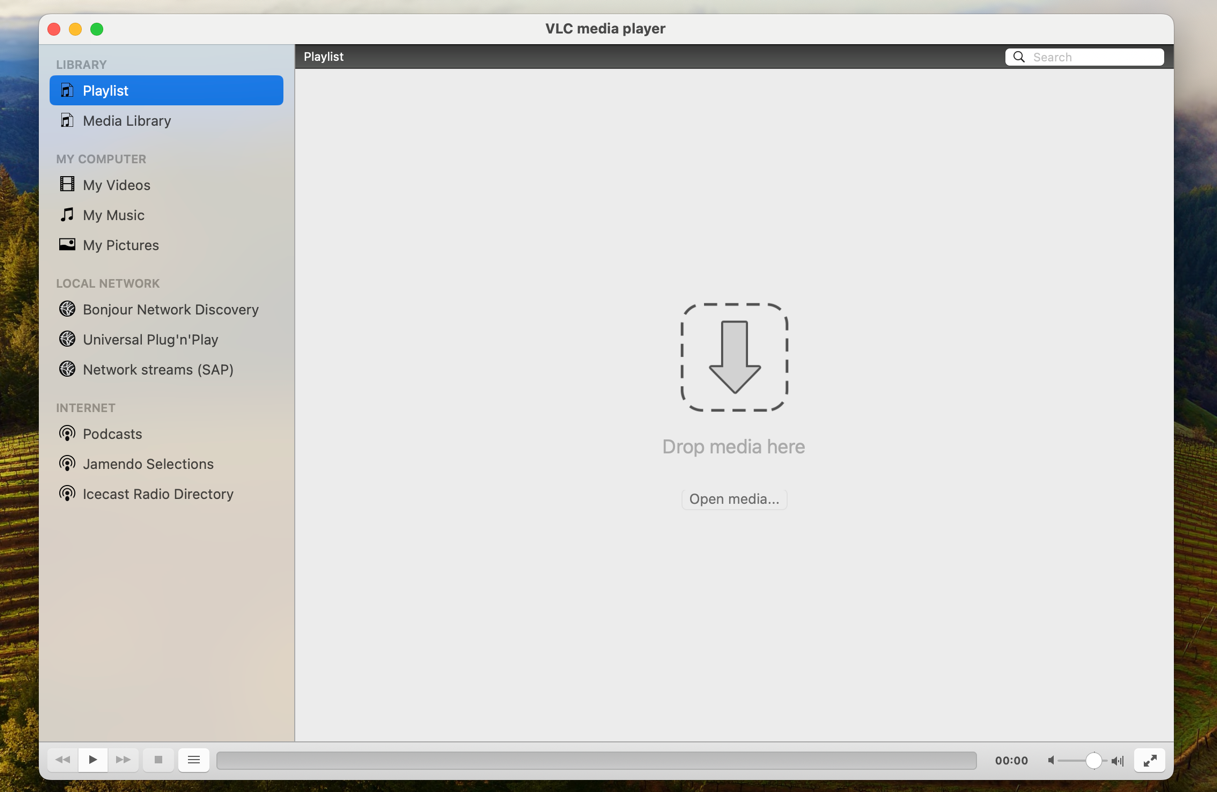Viewport: 1217px width, 792px height.
Task: Select Bonjour Network Discovery
Action: tap(166, 310)
